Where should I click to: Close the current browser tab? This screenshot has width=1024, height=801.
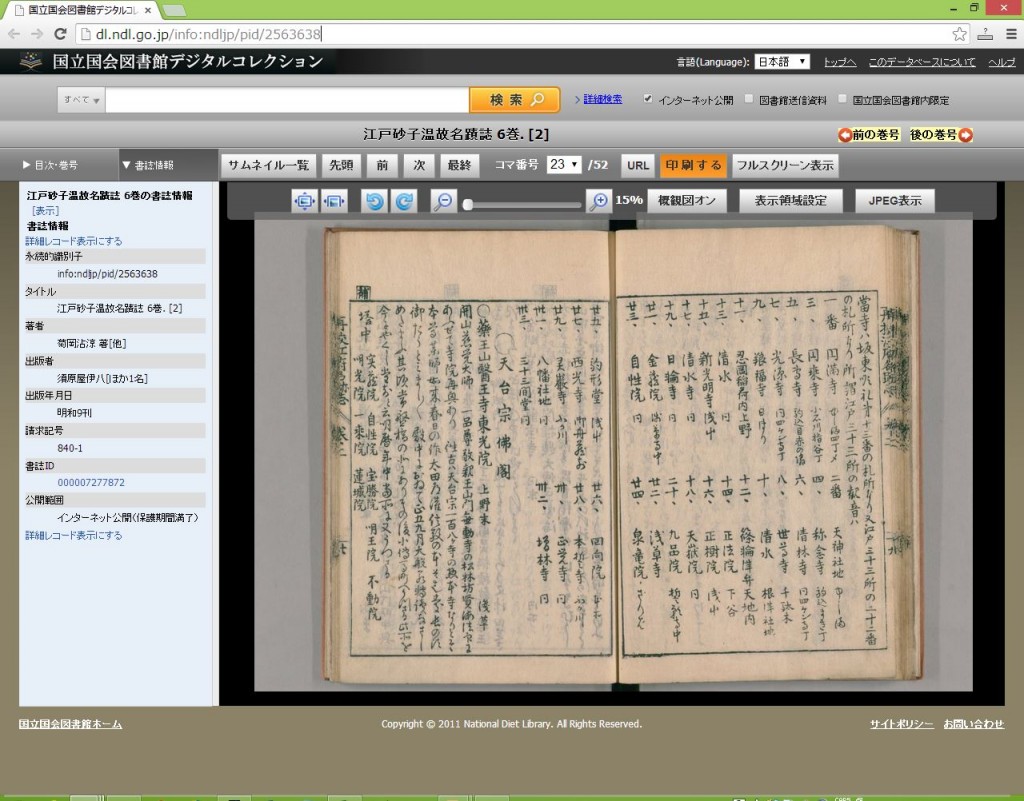[x=148, y=10]
